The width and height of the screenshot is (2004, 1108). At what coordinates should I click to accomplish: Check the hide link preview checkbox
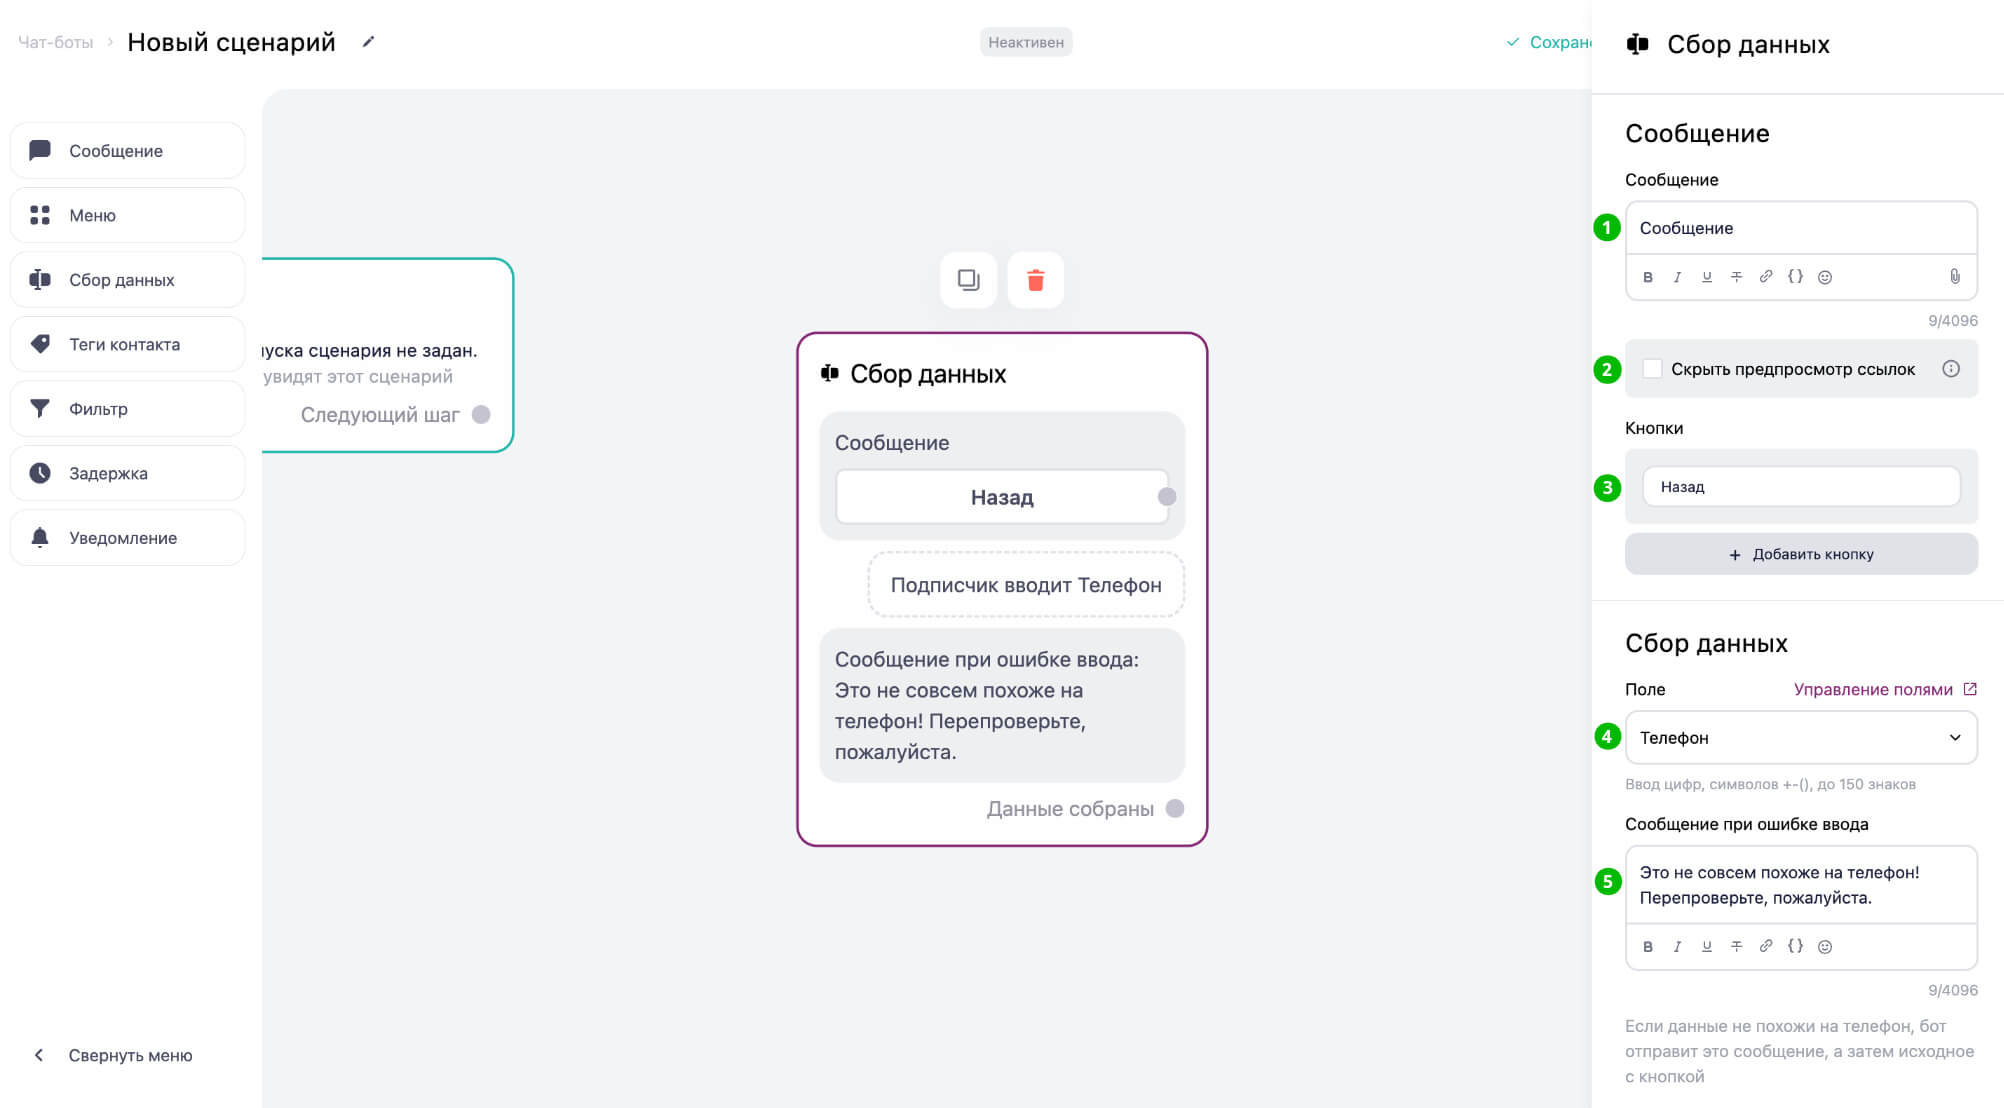1653,369
